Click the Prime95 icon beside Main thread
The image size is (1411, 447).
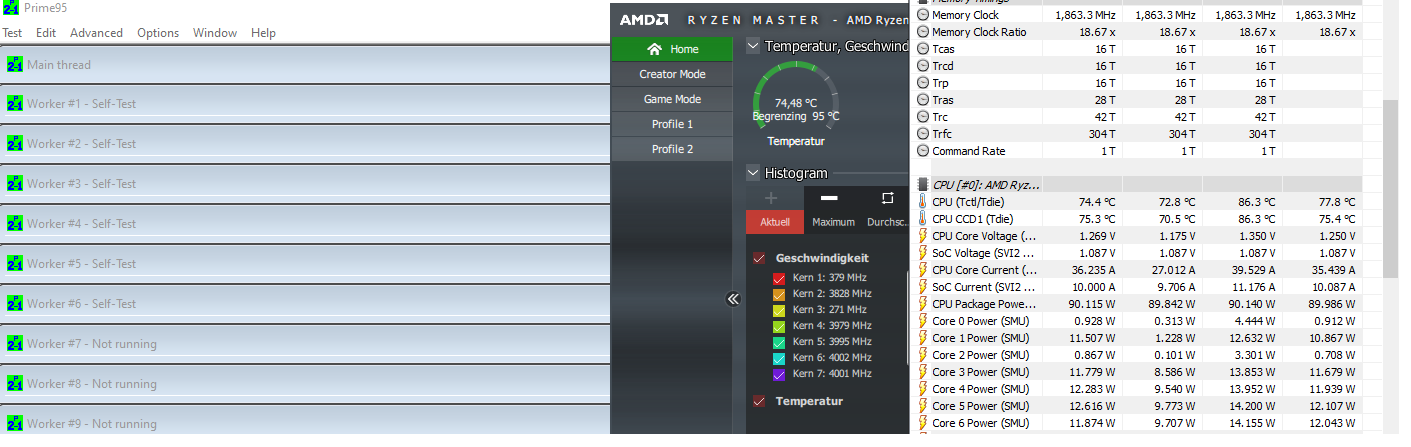tap(15, 65)
